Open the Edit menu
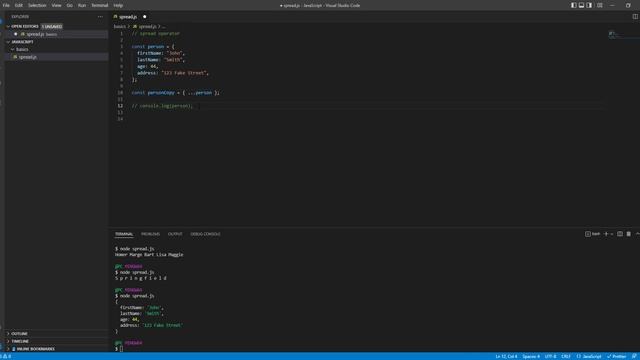The width and height of the screenshot is (640, 360). click(x=19, y=5)
